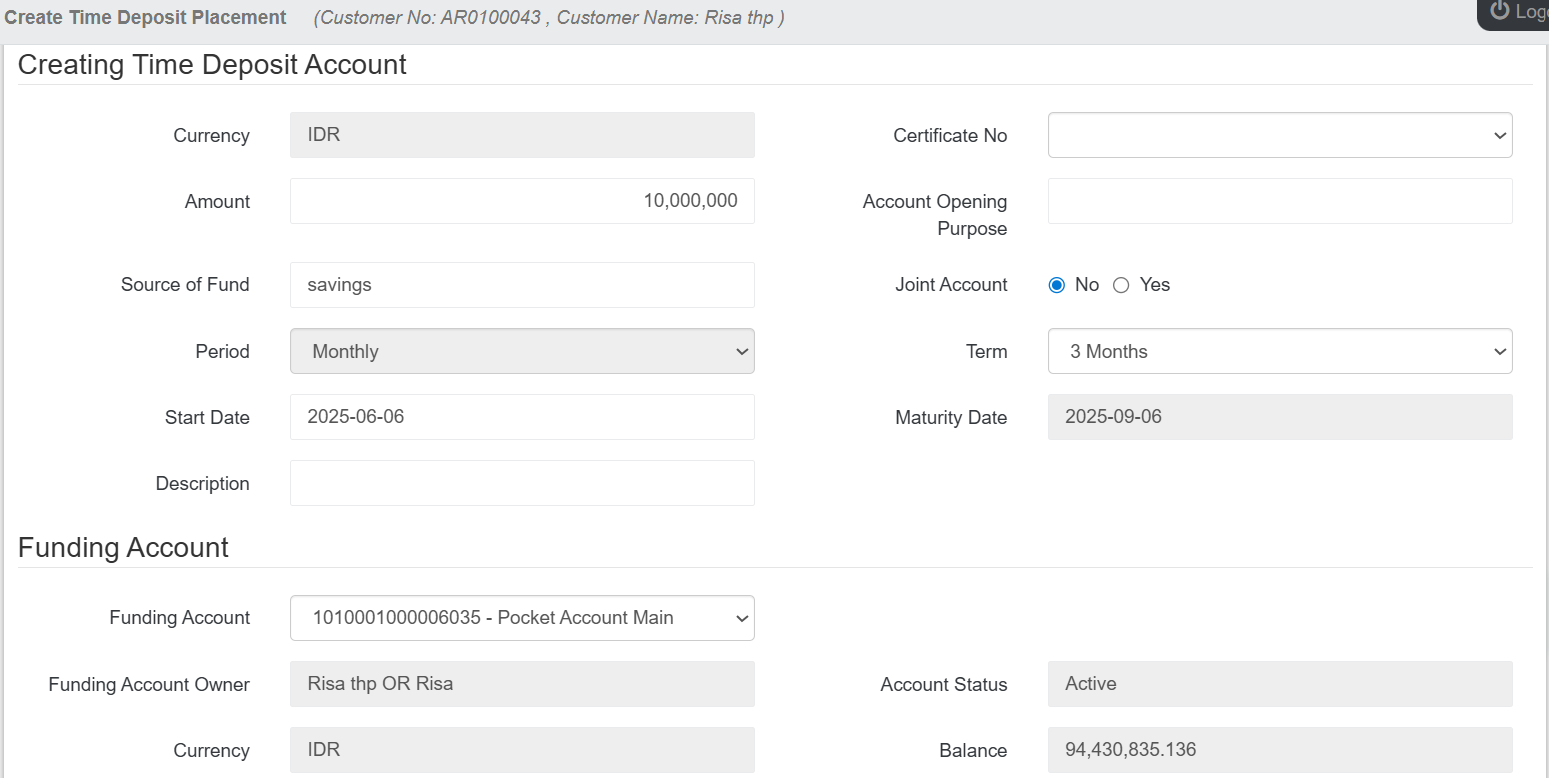1549x778 pixels.
Task: Click the Creating Time Deposit Account heading
Action: click(212, 65)
